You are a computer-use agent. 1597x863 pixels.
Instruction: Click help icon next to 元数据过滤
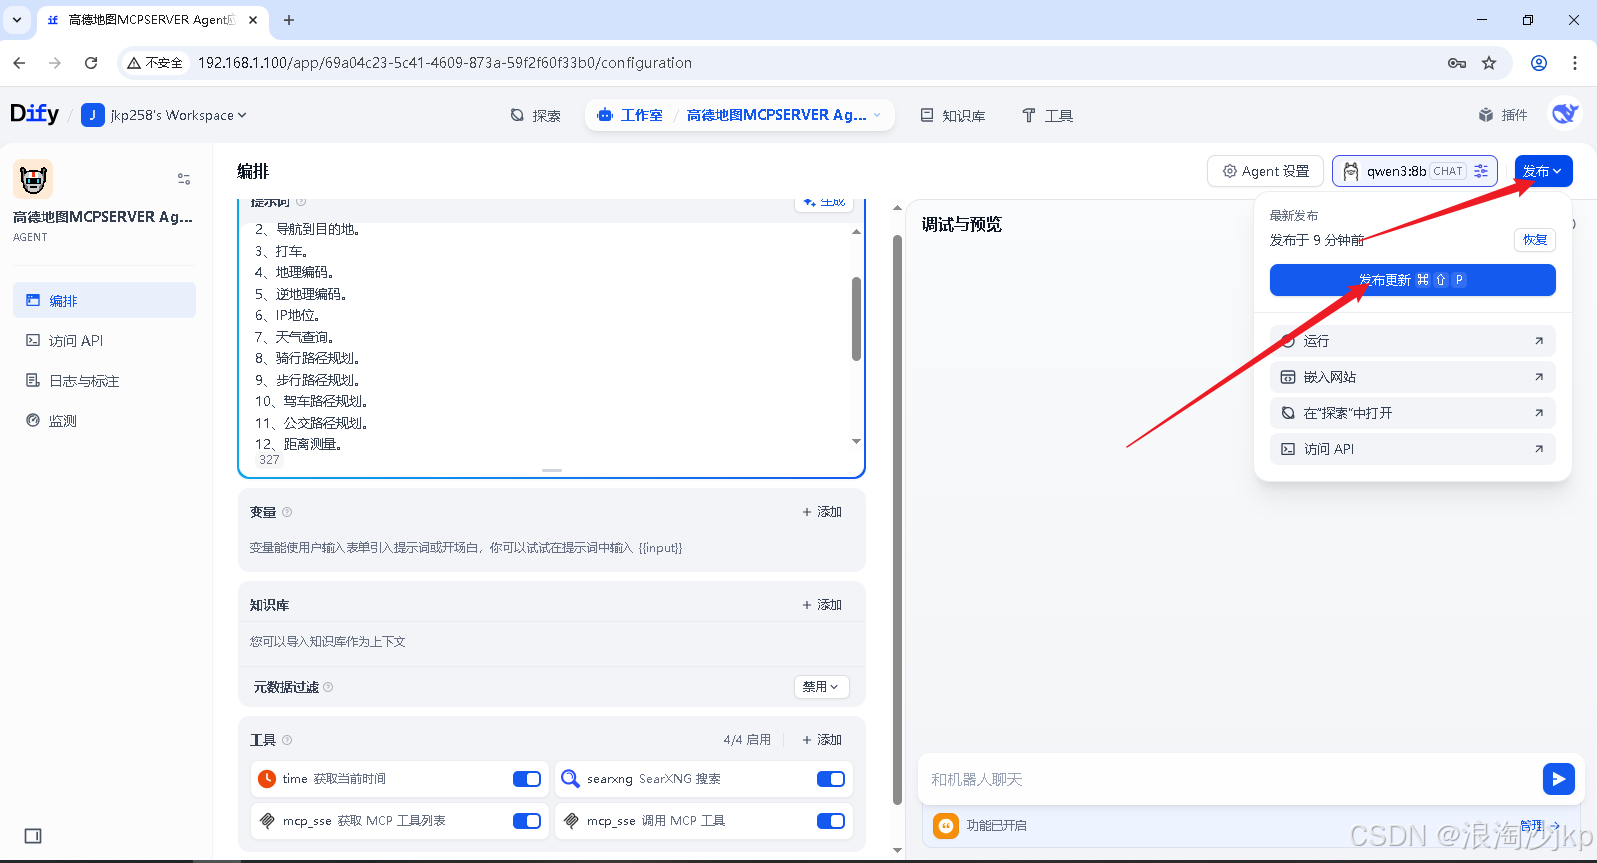(x=328, y=687)
